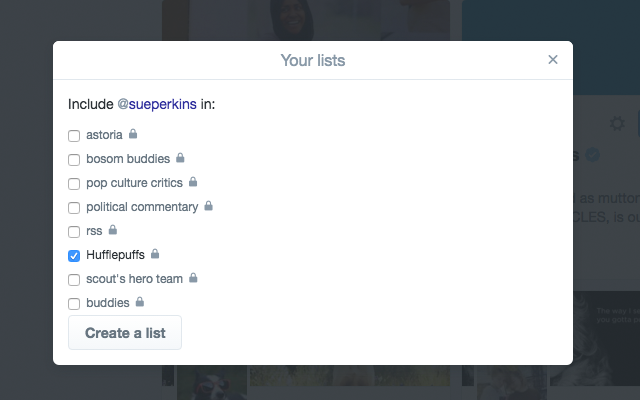Uncheck the Hufflepuffs list checkbox
Viewport: 640px width, 400px height.
coord(74,256)
